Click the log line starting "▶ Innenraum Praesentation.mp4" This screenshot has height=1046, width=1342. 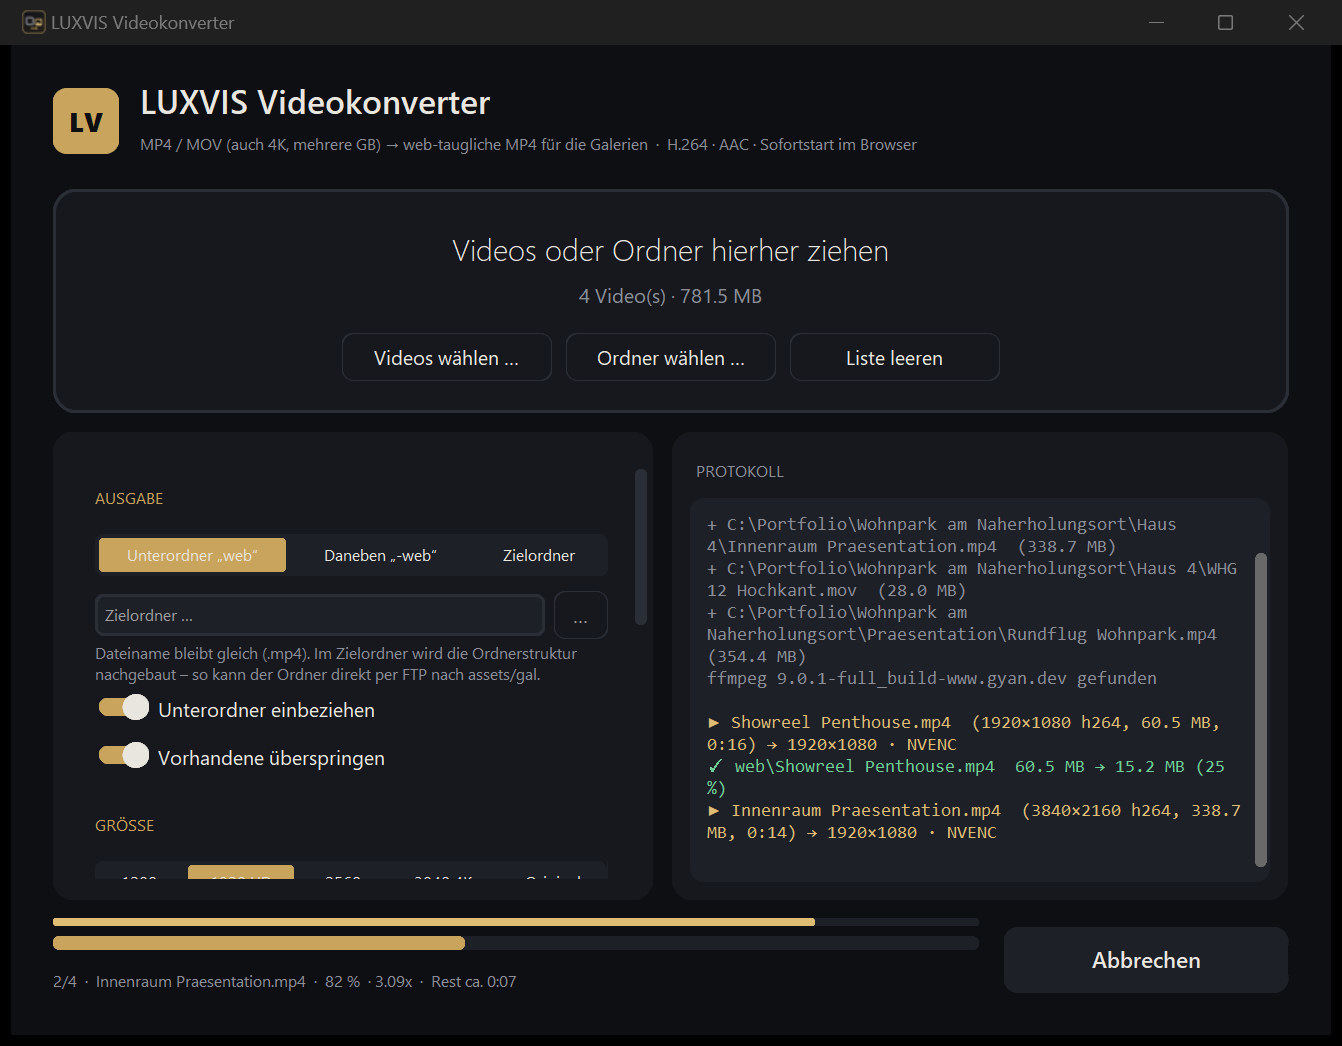[x=974, y=821]
